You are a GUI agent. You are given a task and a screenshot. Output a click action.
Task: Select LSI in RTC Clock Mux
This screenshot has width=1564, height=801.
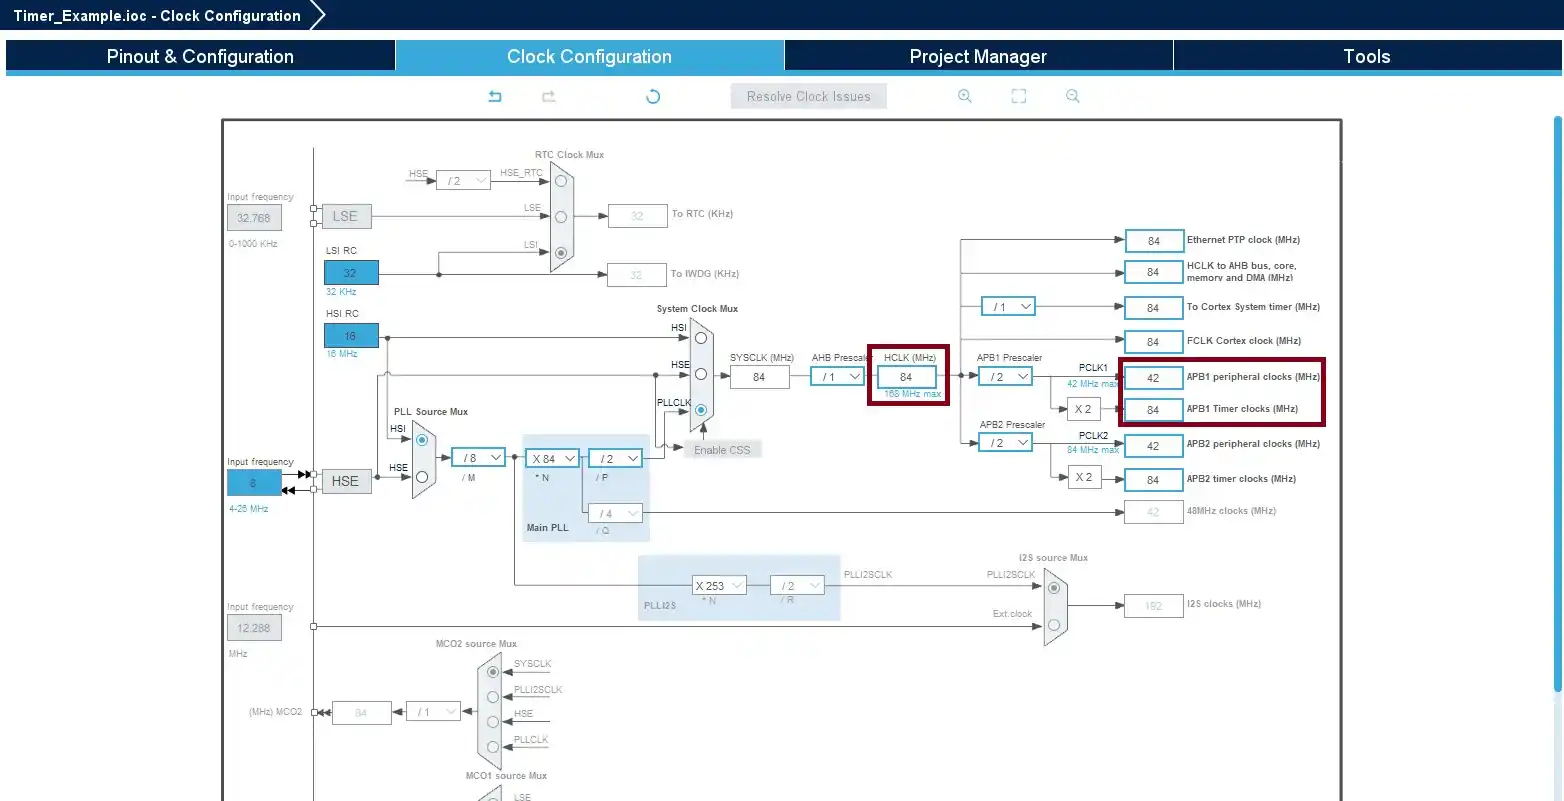(x=561, y=253)
